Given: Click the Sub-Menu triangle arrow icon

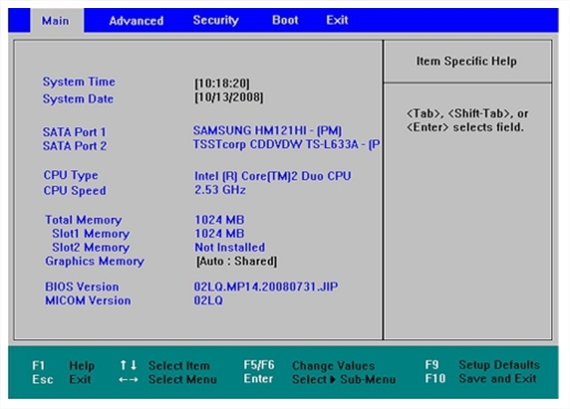Looking at the screenshot, I should [333, 380].
